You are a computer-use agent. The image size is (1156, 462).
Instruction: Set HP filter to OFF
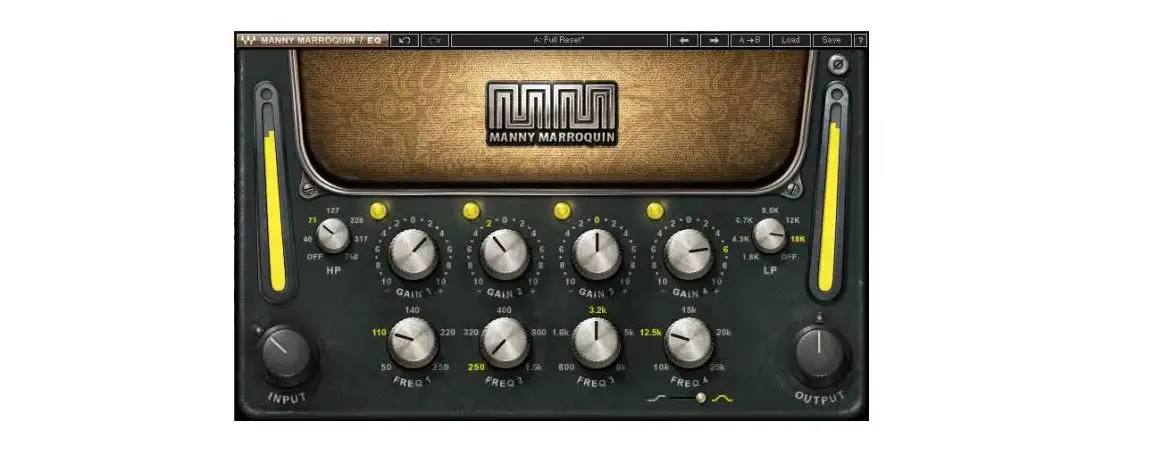point(315,257)
